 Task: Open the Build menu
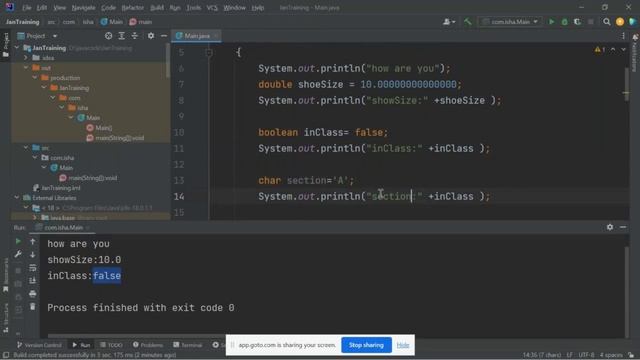pyautogui.click(x=157, y=8)
